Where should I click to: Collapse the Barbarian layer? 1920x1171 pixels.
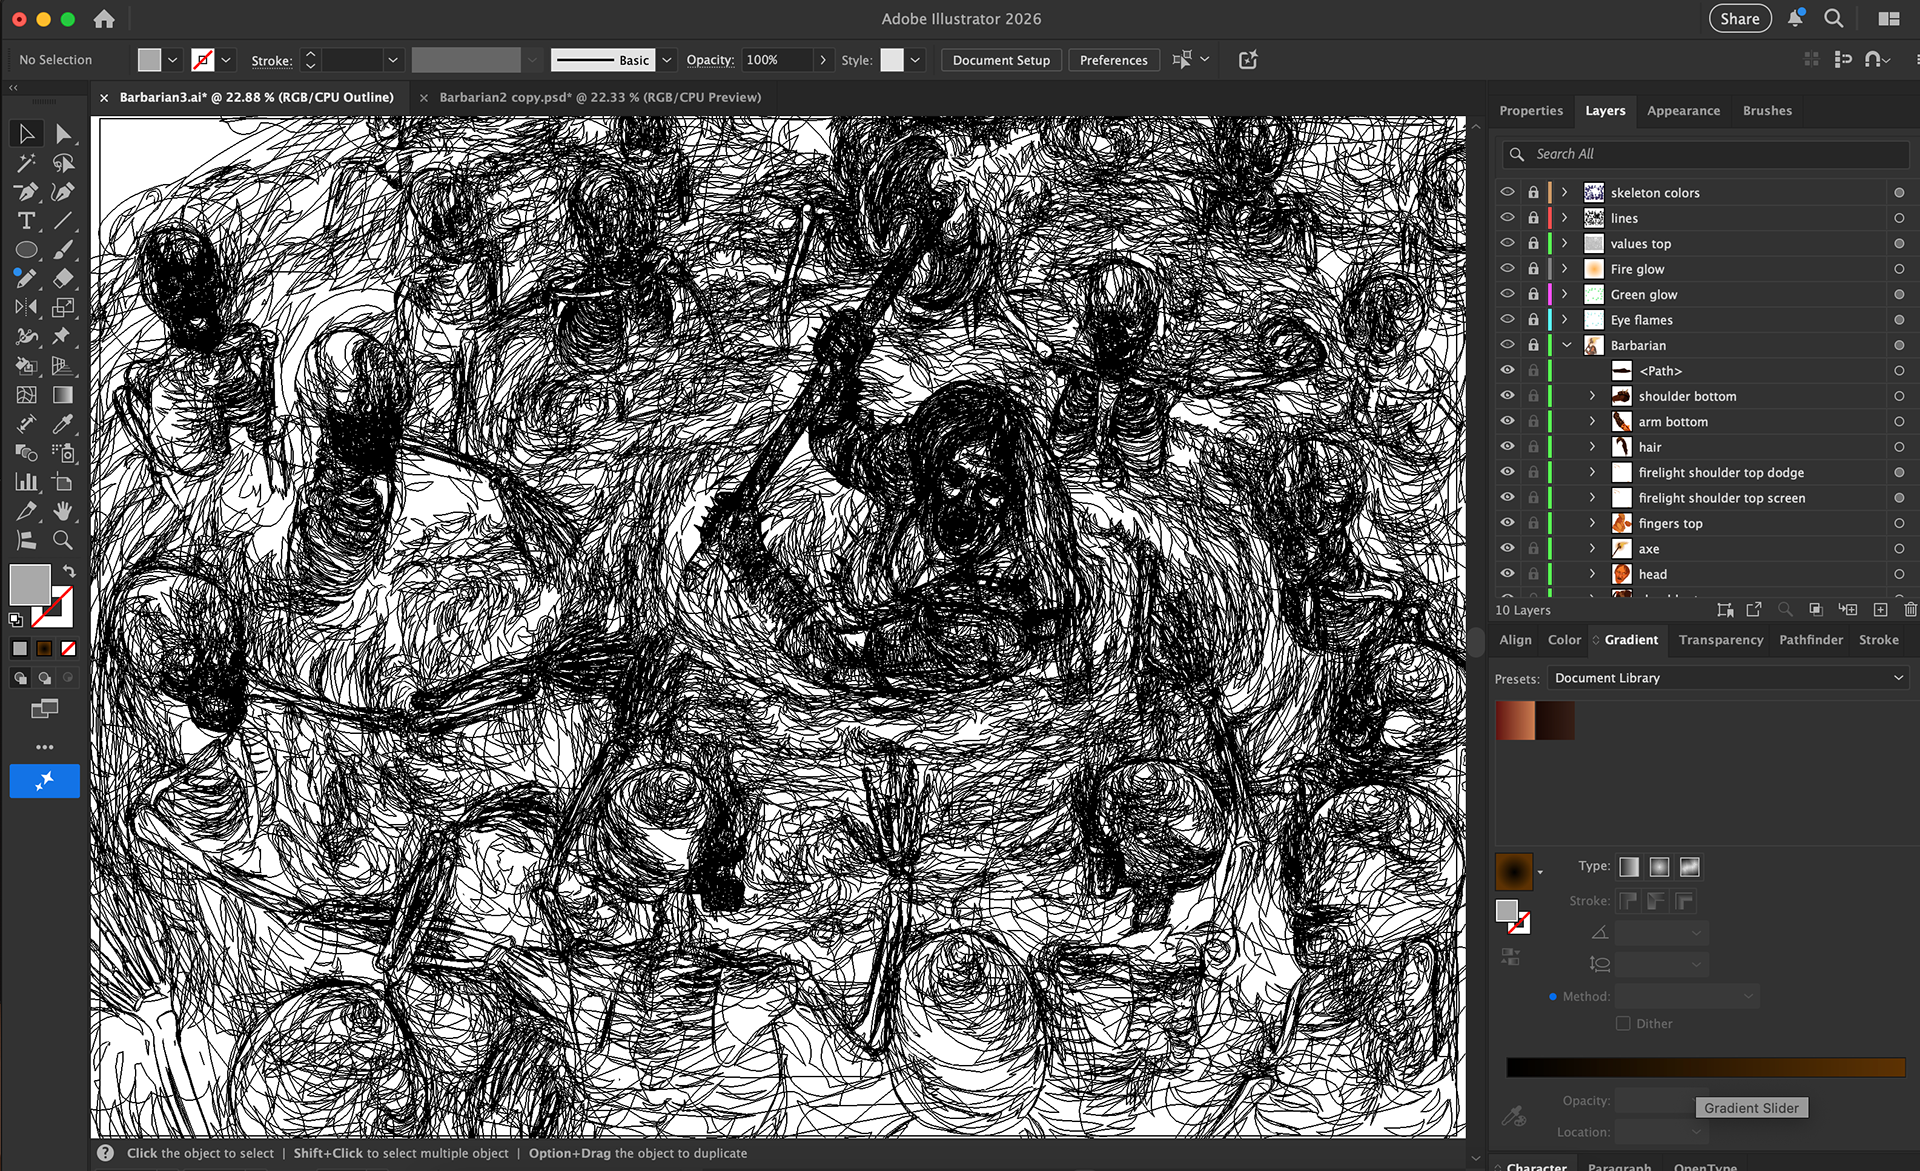pyautogui.click(x=1567, y=345)
